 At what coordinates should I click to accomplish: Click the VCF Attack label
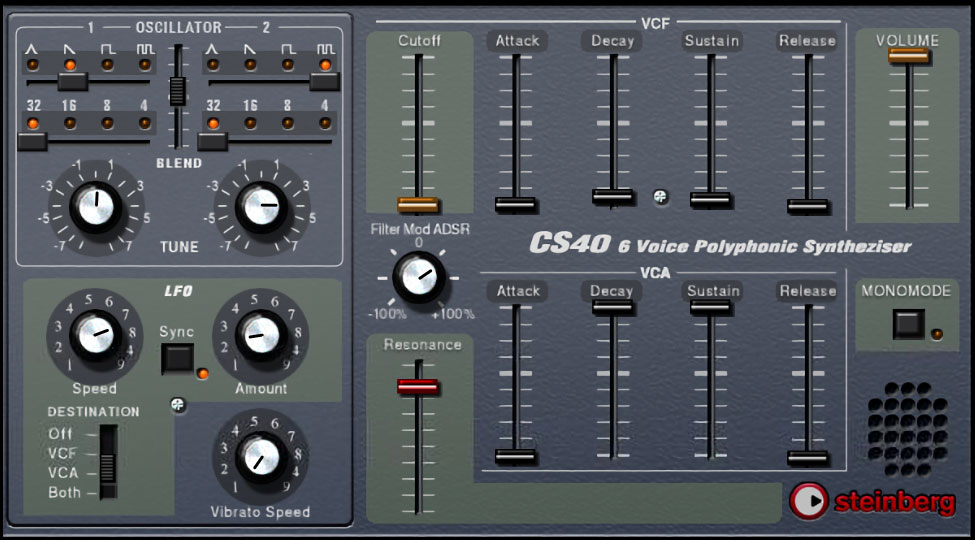[x=517, y=41]
